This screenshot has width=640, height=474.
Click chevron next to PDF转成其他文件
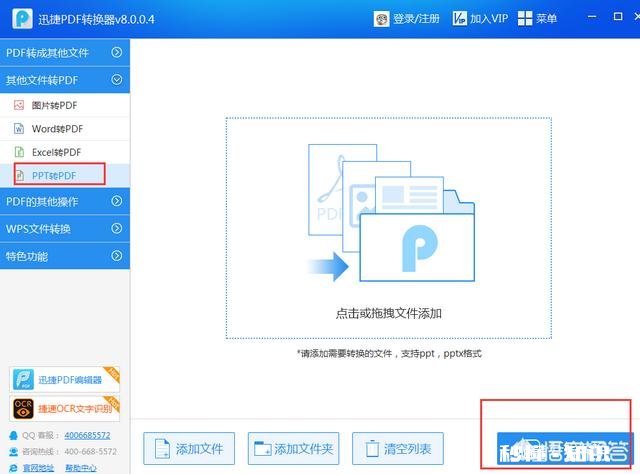click(x=117, y=52)
